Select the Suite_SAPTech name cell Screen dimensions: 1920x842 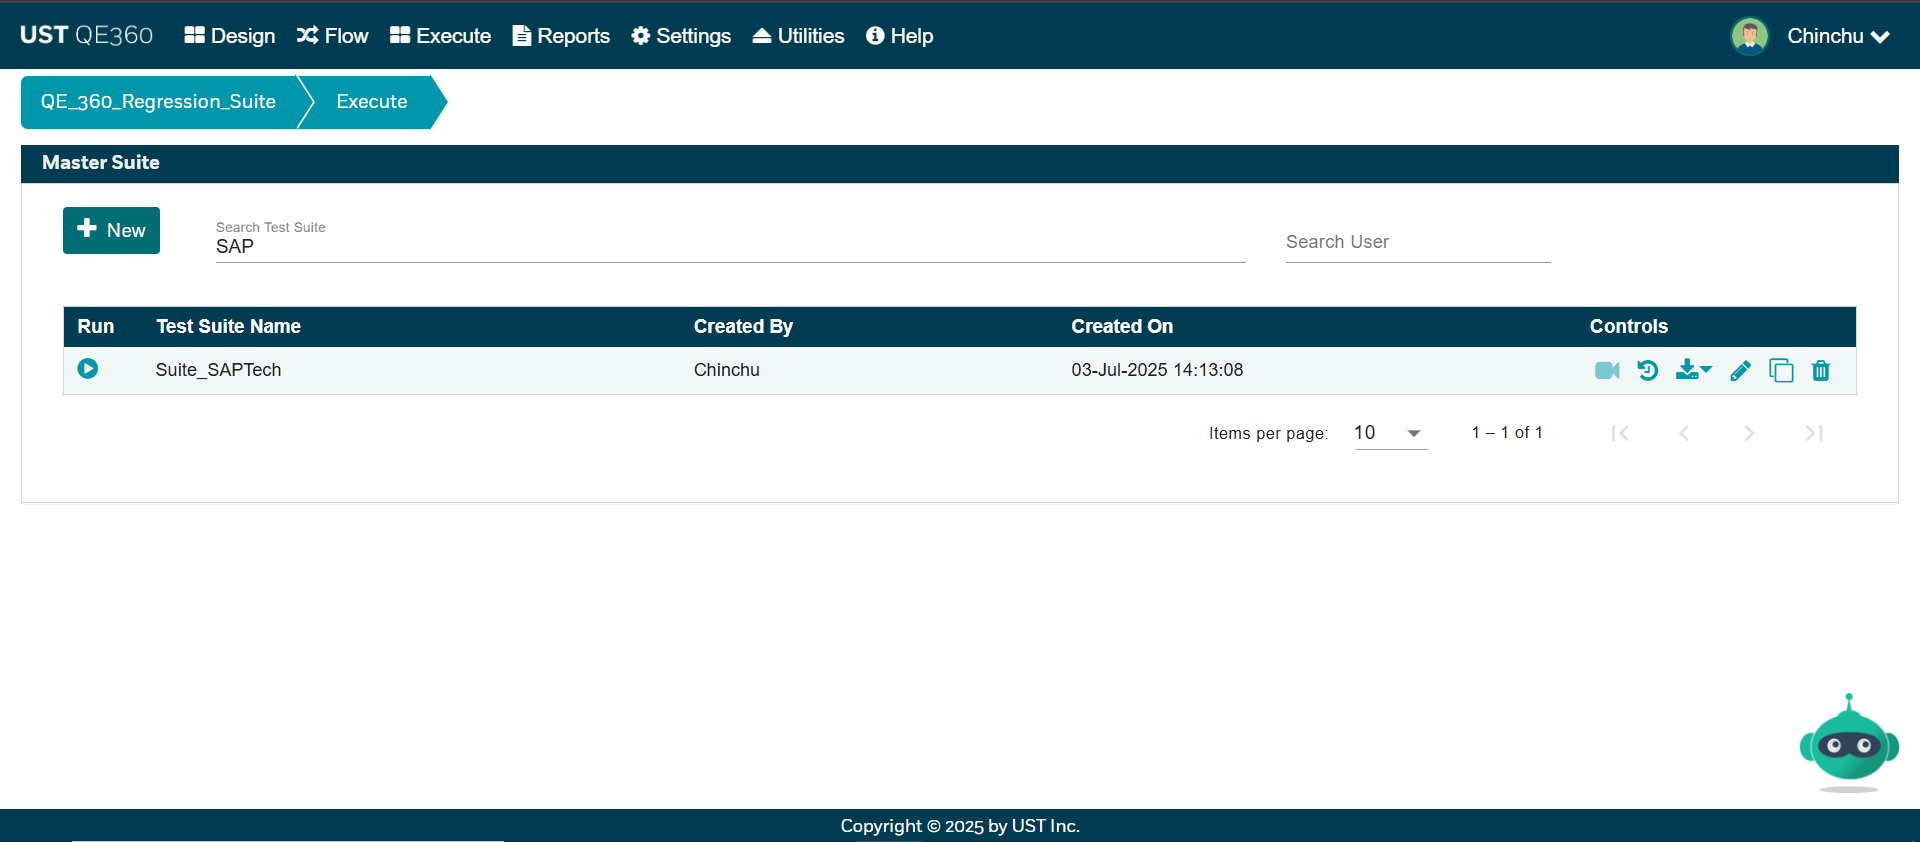point(218,370)
